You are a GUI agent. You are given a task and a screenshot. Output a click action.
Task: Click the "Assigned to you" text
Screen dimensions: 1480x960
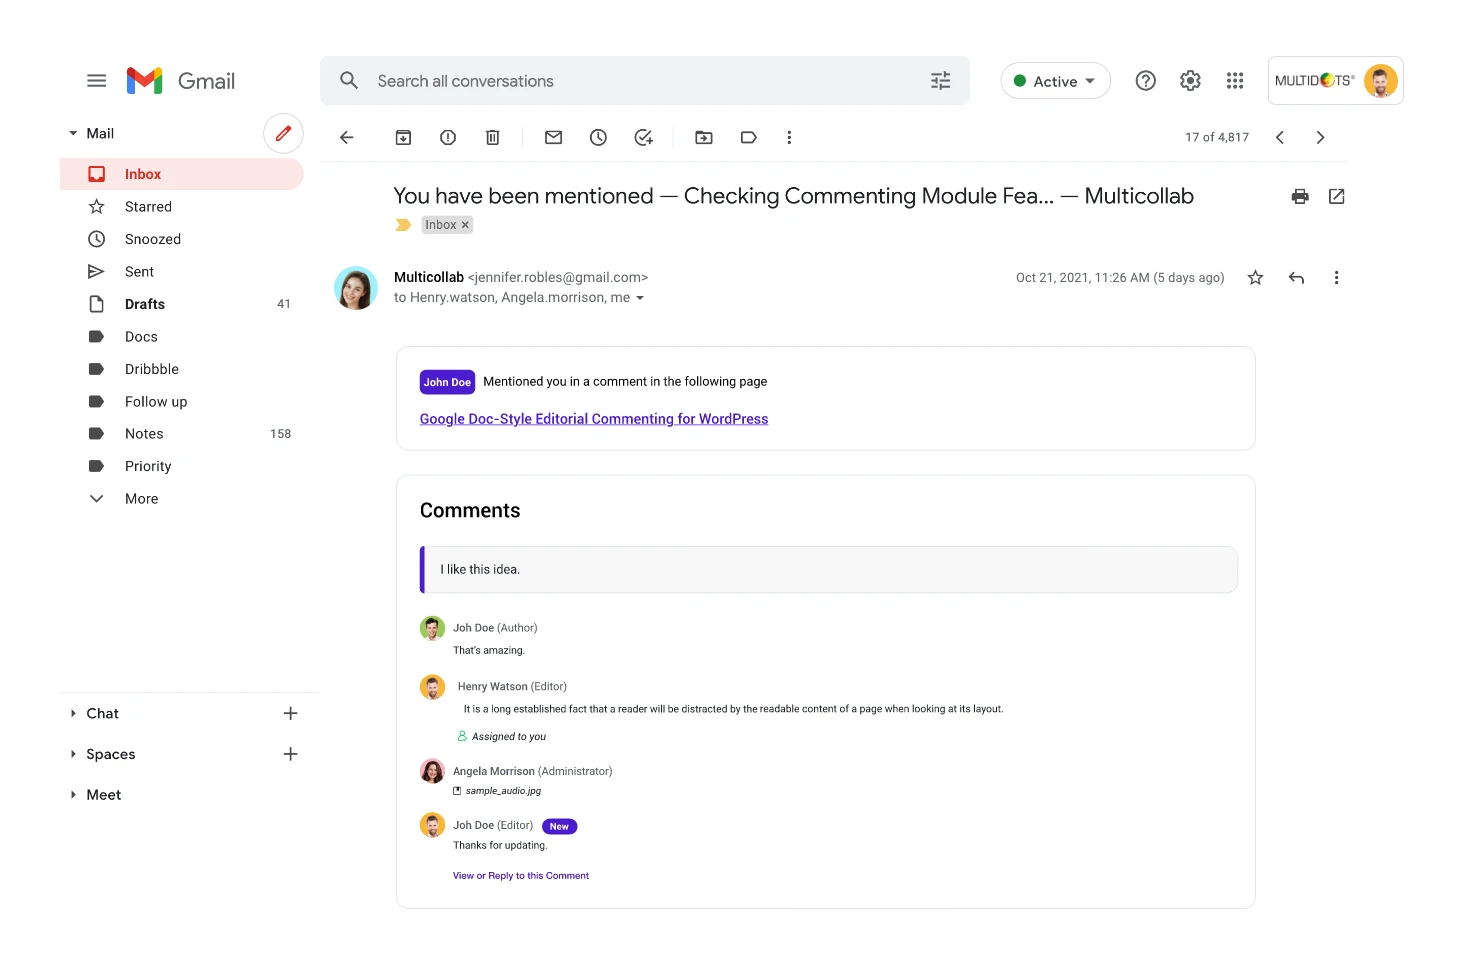coord(509,737)
